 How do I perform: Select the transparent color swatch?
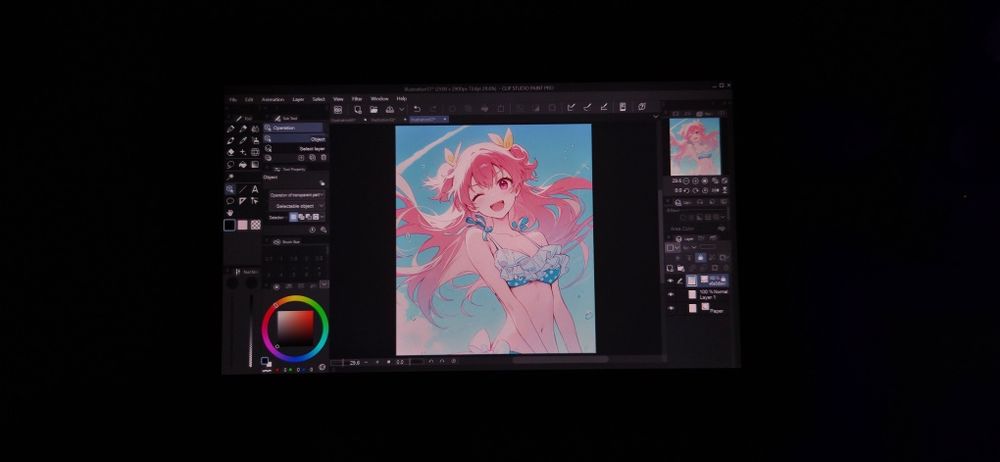coord(255,225)
